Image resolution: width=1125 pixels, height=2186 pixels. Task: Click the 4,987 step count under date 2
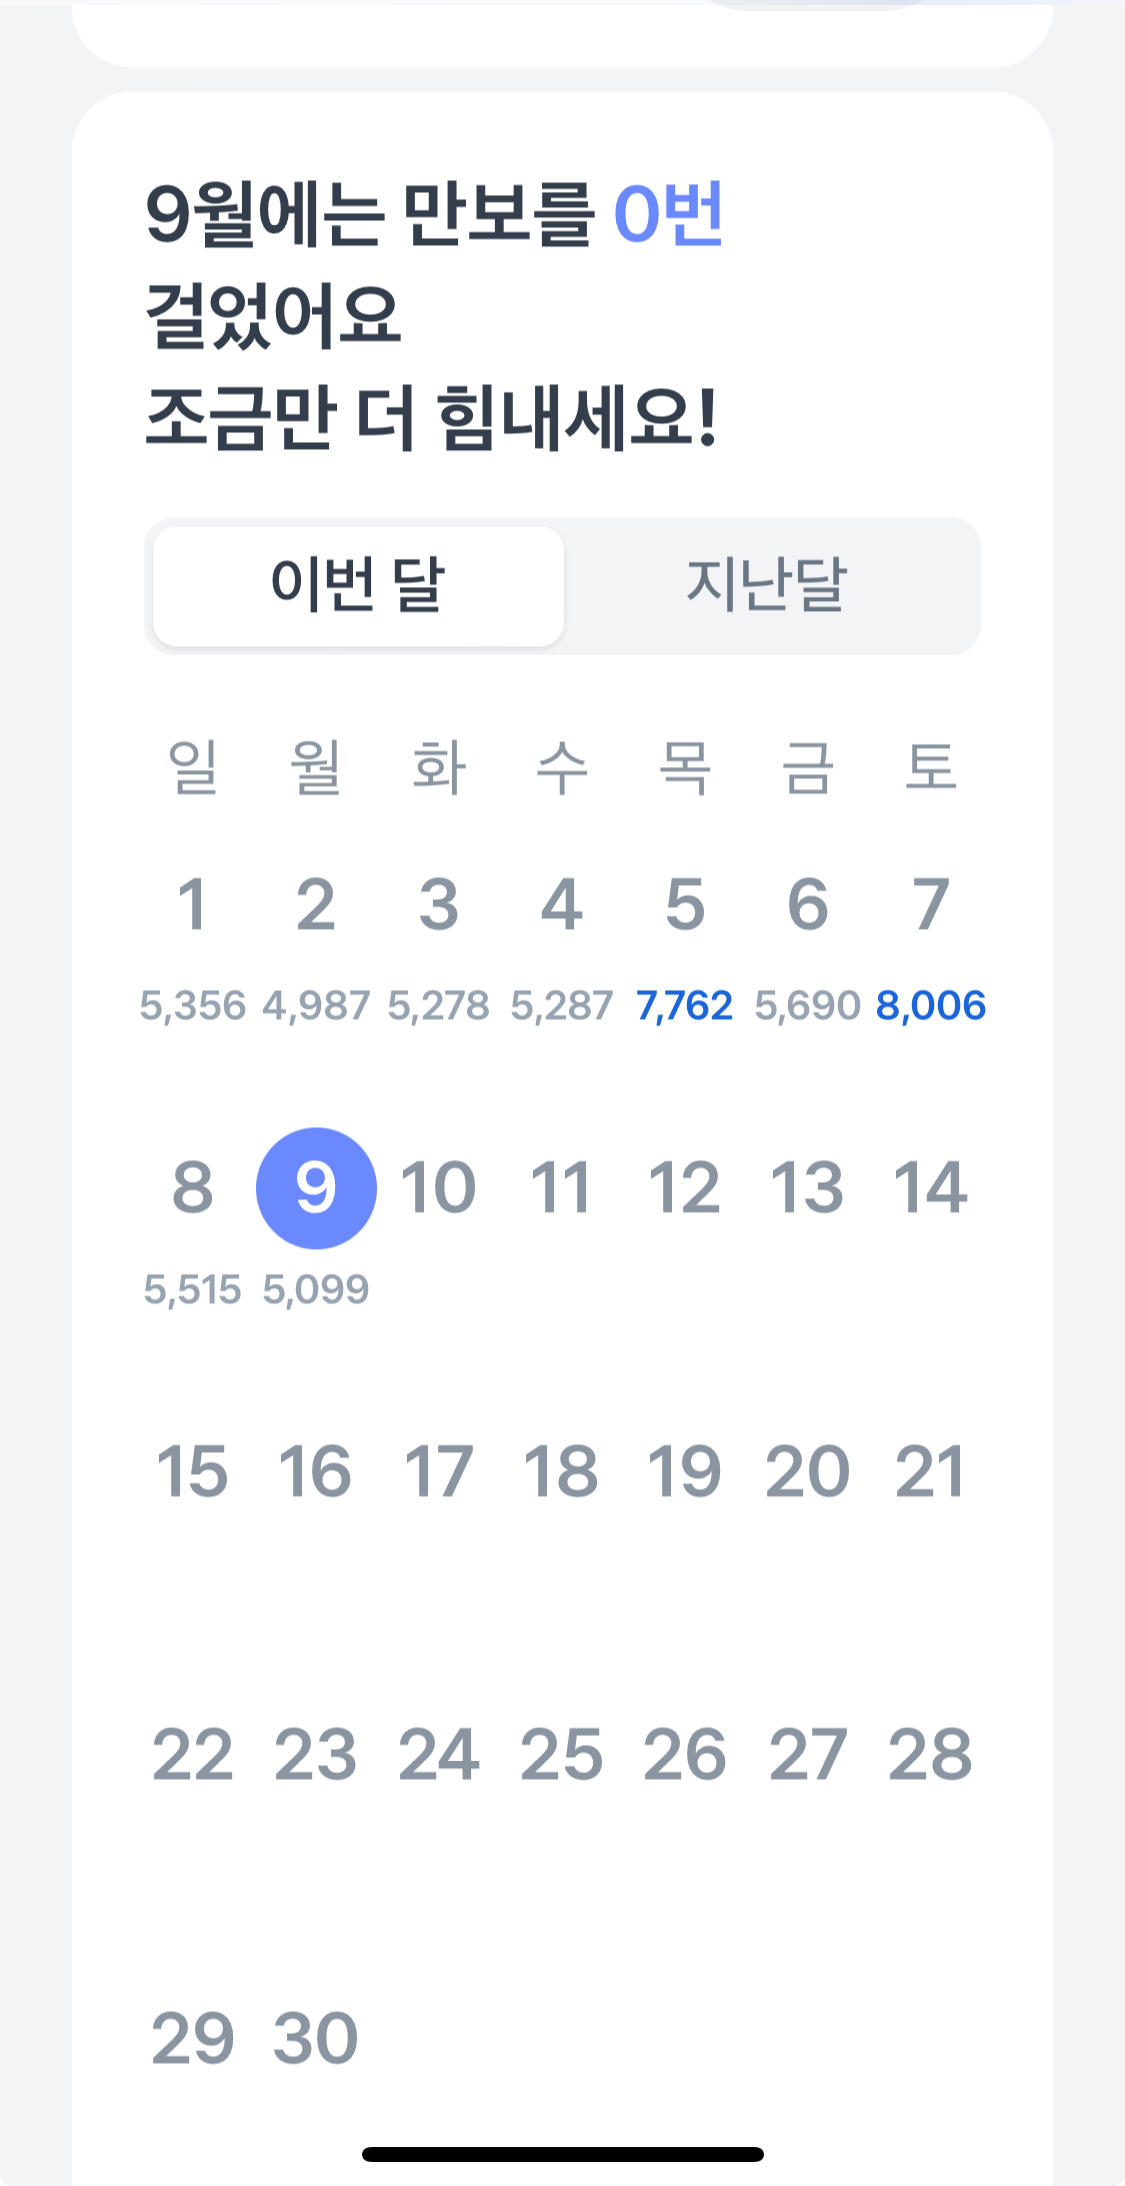316,1006
